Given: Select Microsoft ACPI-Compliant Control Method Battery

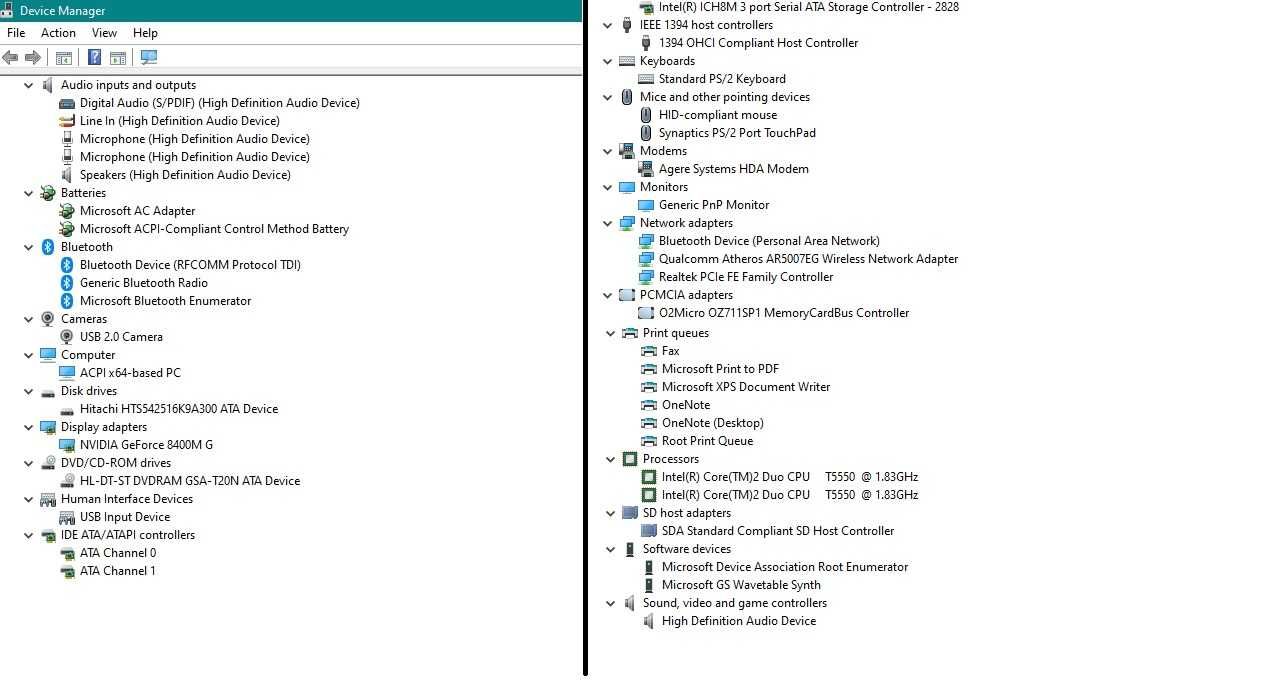Looking at the screenshot, I should click(x=215, y=229).
